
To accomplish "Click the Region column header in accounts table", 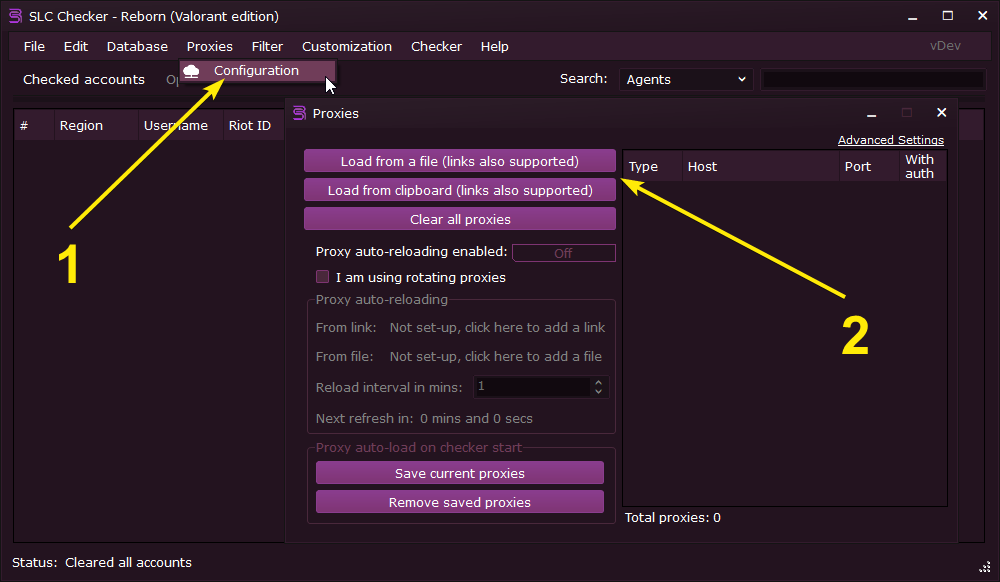I will point(96,126).
